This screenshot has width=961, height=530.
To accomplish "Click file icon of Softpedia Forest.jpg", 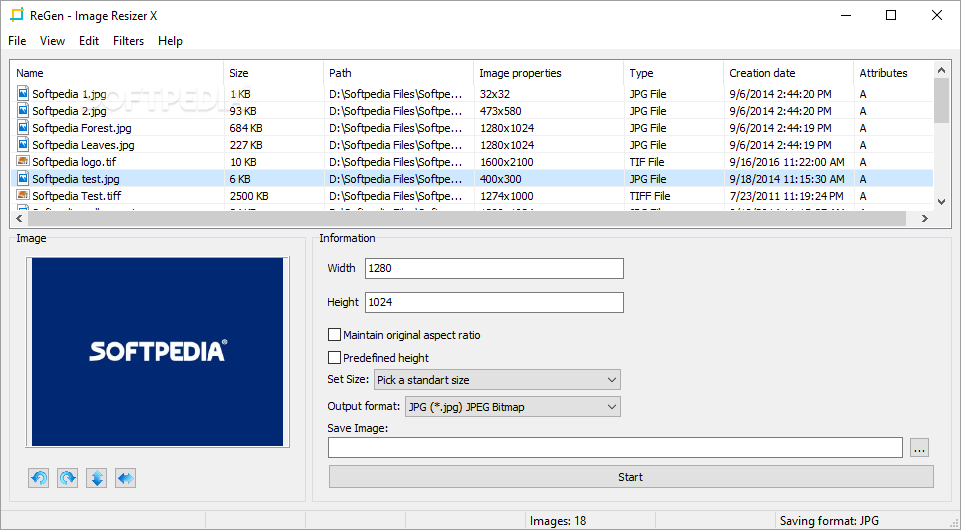I will (x=23, y=127).
